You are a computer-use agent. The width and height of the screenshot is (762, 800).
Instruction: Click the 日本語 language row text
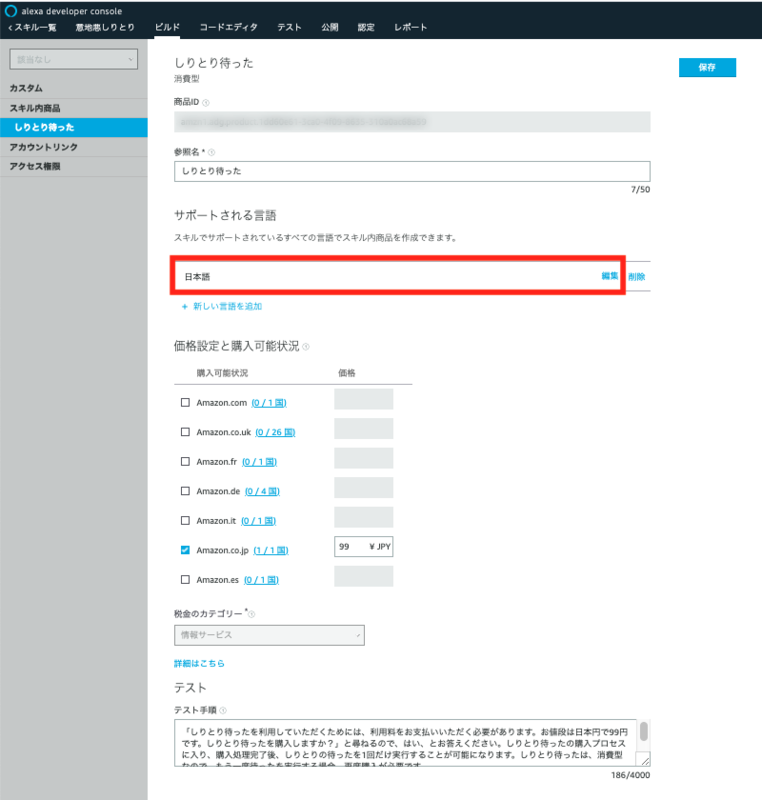pos(197,277)
